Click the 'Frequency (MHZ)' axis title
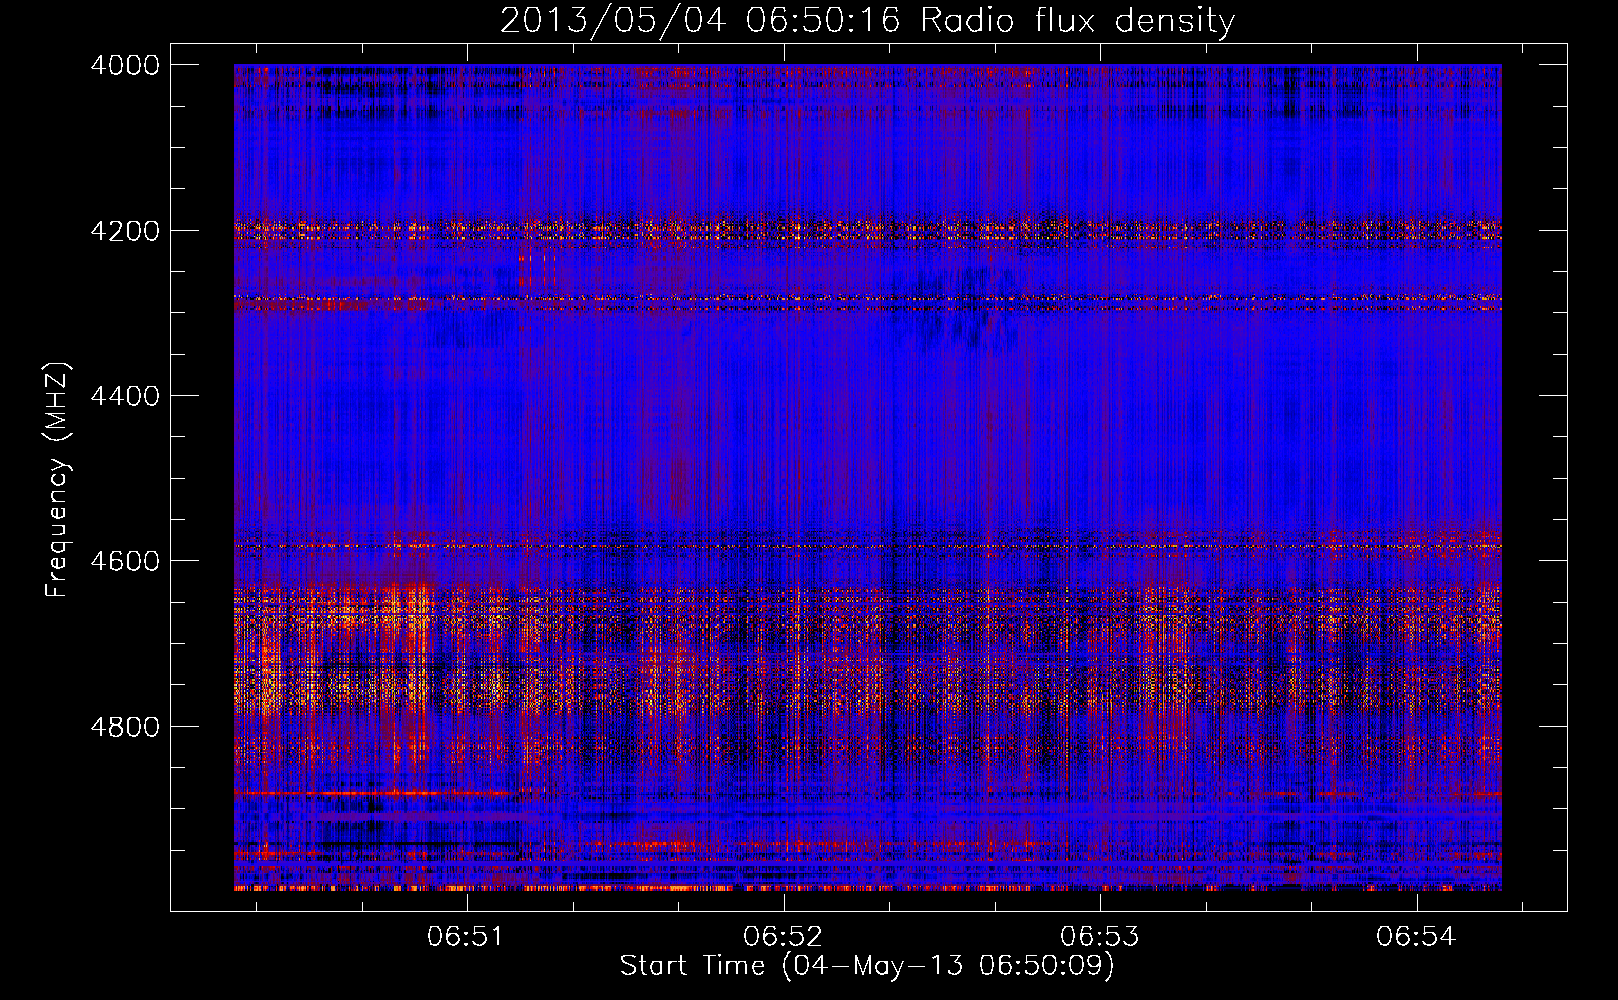Viewport: 1618px width, 1000px height. 58,479
